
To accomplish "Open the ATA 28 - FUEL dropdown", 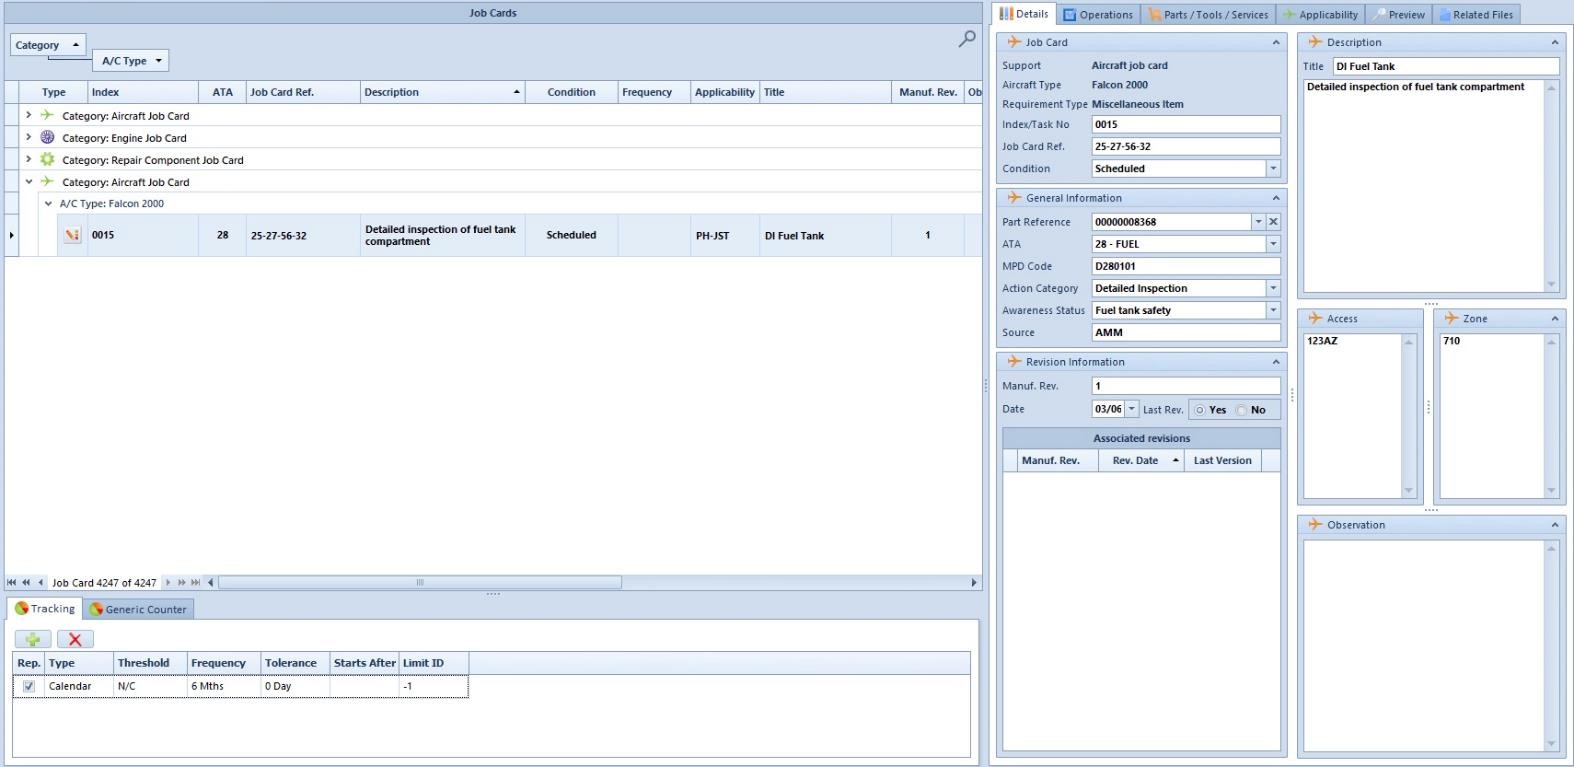I will click(x=1273, y=244).
